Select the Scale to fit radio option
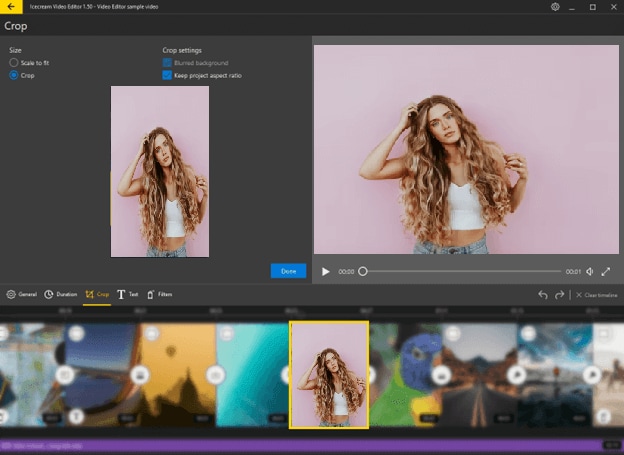The width and height of the screenshot is (624, 455). coord(14,63)
